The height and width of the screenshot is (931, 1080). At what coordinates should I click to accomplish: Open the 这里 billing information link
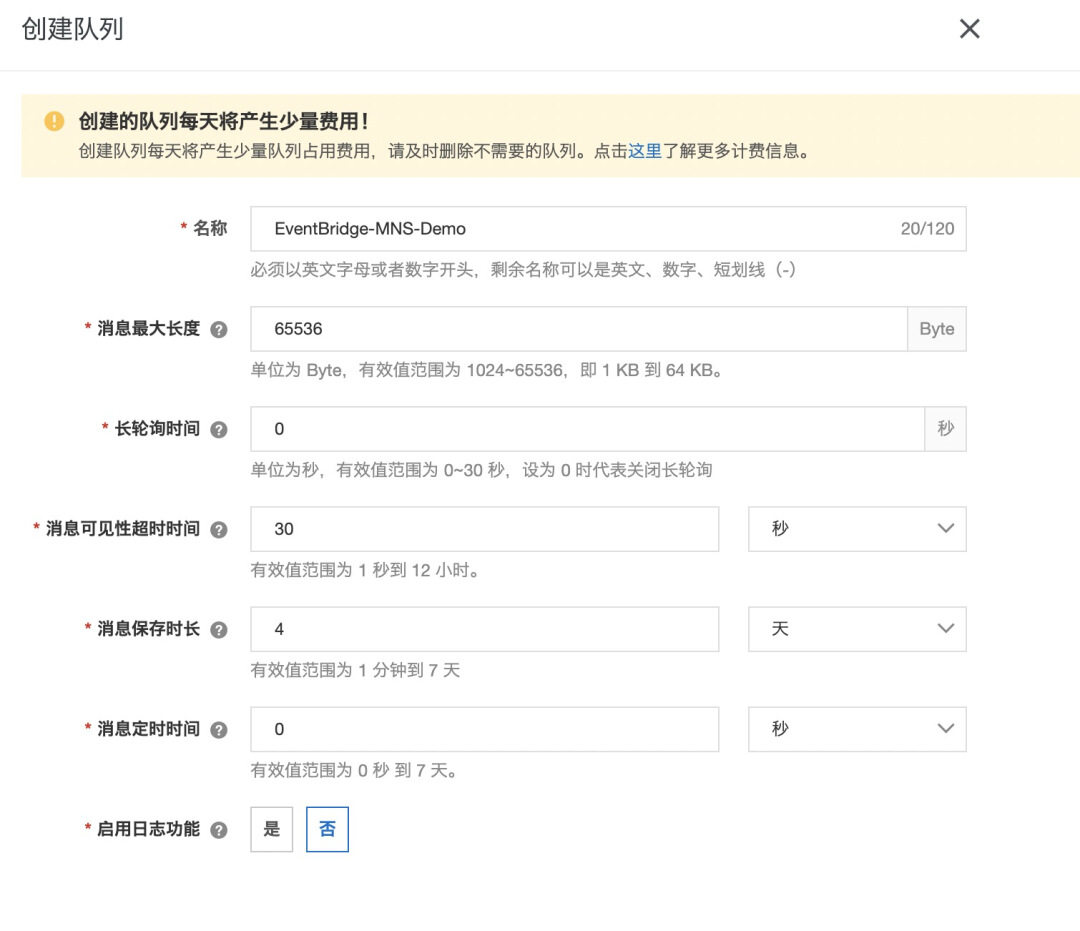coord(645,152)
